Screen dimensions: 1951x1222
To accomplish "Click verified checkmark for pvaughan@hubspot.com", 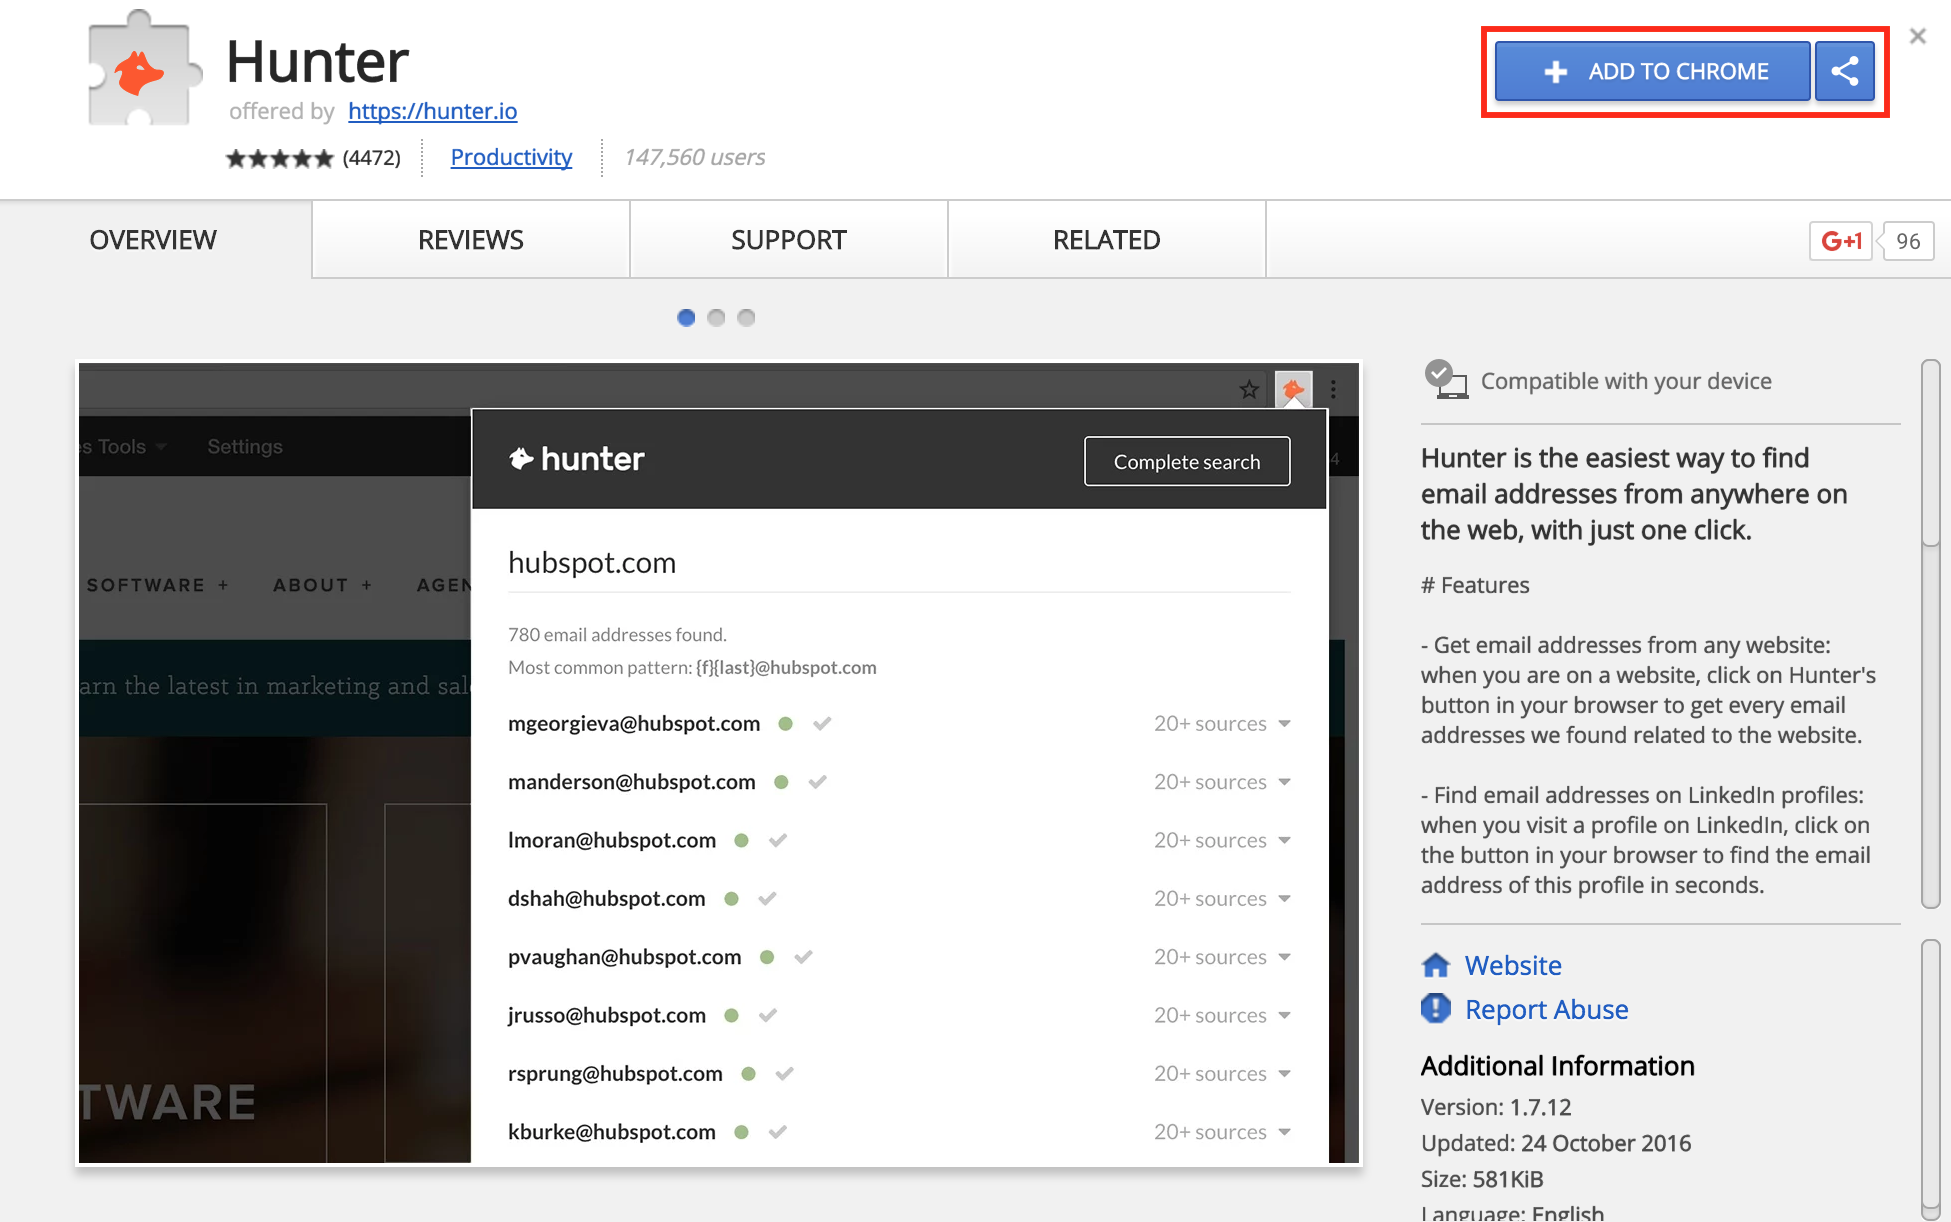I will coord(804,957).
